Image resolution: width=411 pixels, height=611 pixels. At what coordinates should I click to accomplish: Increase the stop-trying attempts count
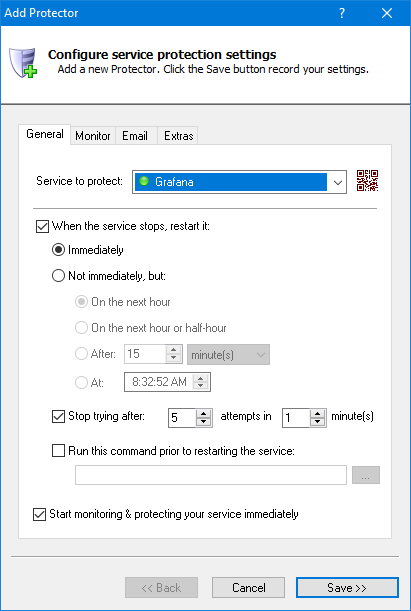(x=203, y=413)
